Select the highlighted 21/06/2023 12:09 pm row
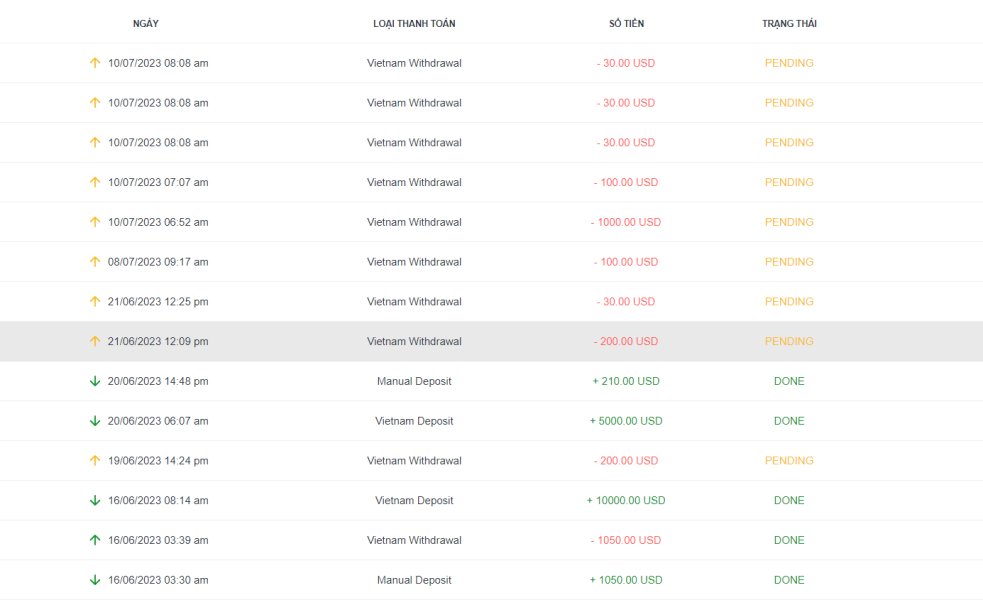This screenshot has height=600, width=983. (492, 341)
